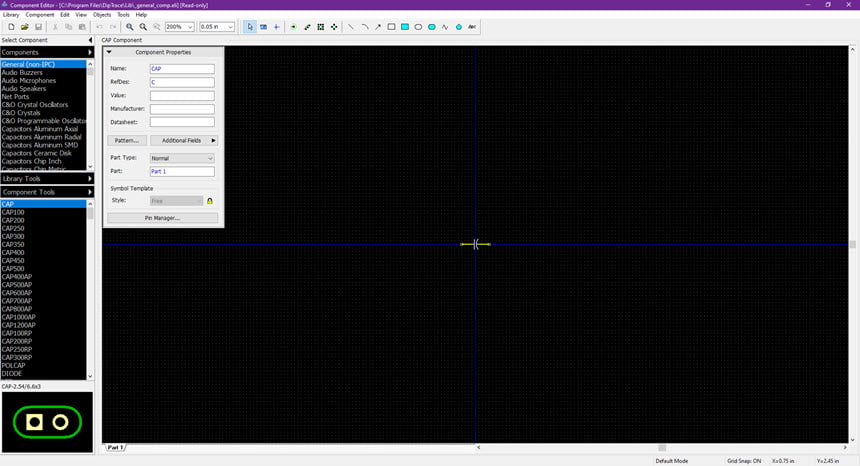Screen dimensions: 860x466
Task: Select 'Audio Buzzers' library in the list
Action: point(43,72)
